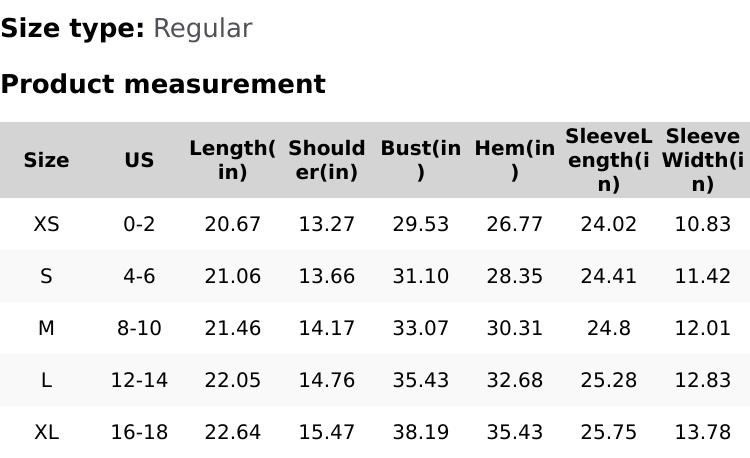Screen dimensions: 750x458
Task: Click the XS bust value 29.53
Action: click(420, 224)
